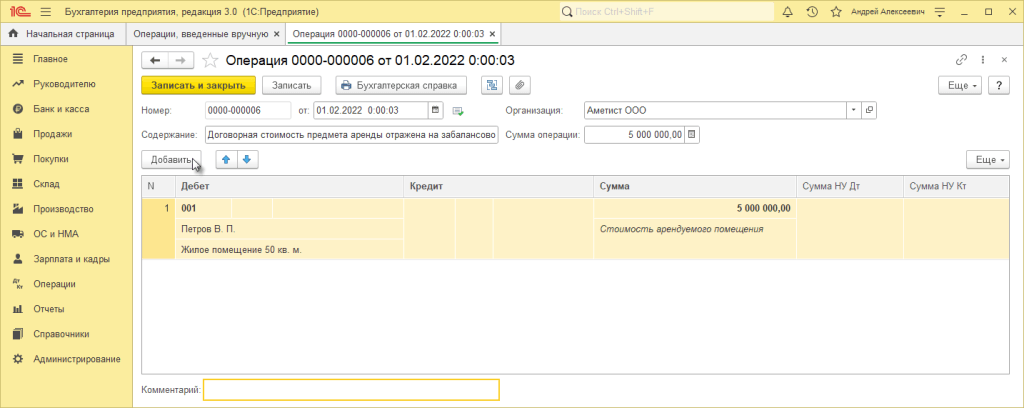1024x408 pixels.
Task: Click the paperclip attached files icon
Action: coord(520,85)
